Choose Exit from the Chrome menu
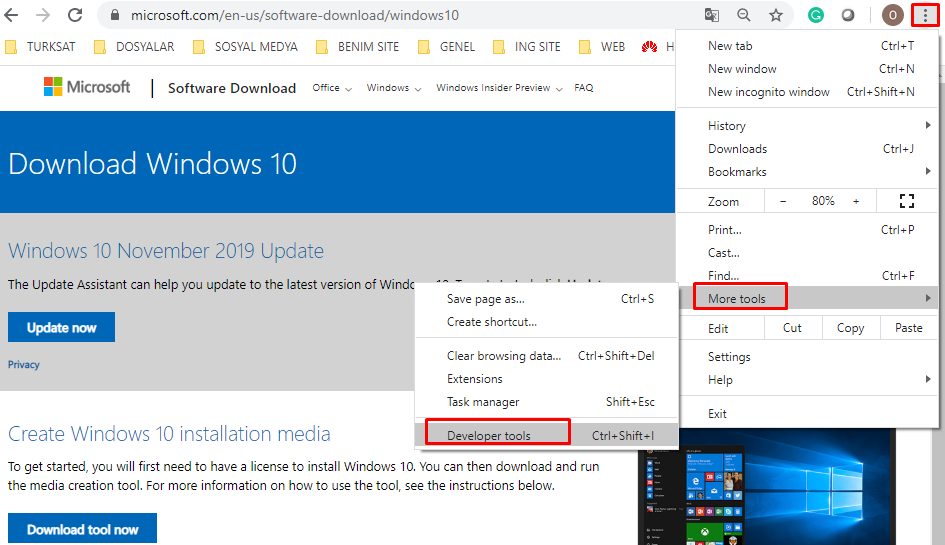 pos(808,414)
